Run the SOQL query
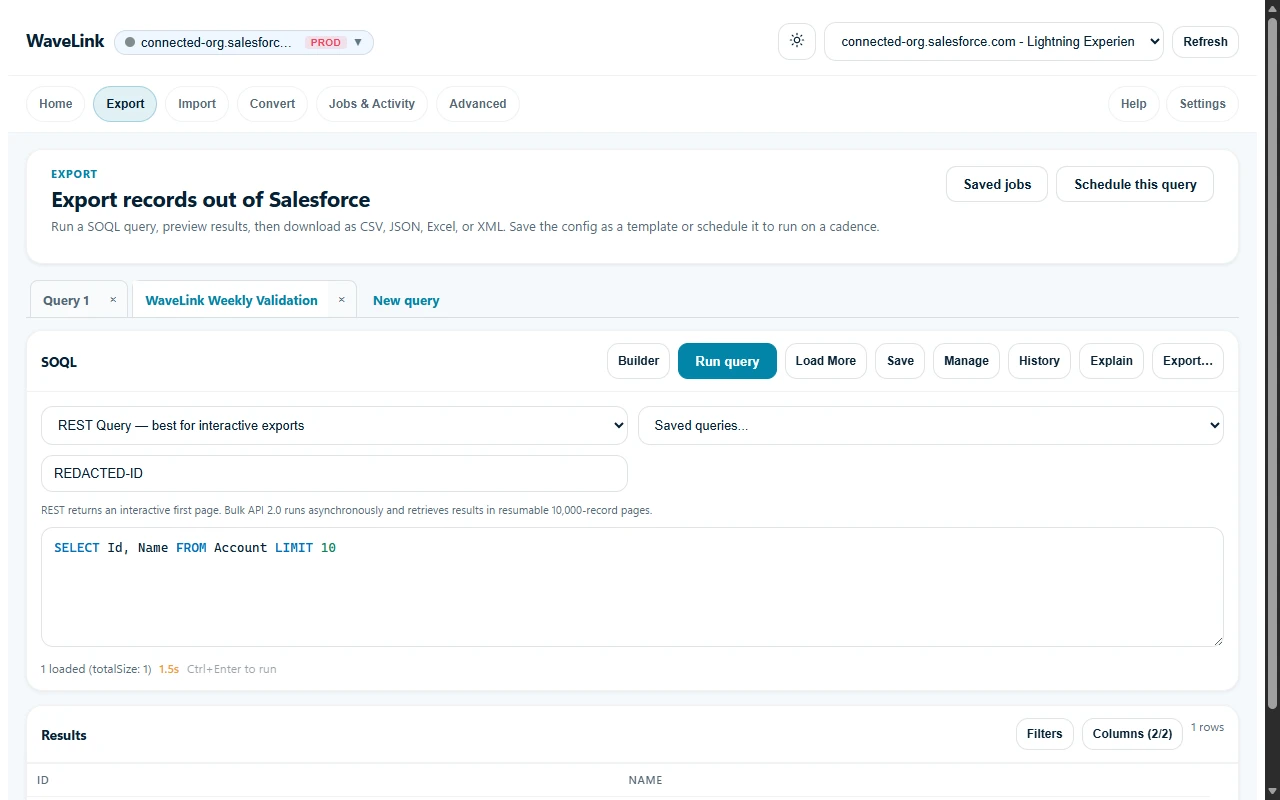This screenshot has height=800, width=1280. click(727, 361)
